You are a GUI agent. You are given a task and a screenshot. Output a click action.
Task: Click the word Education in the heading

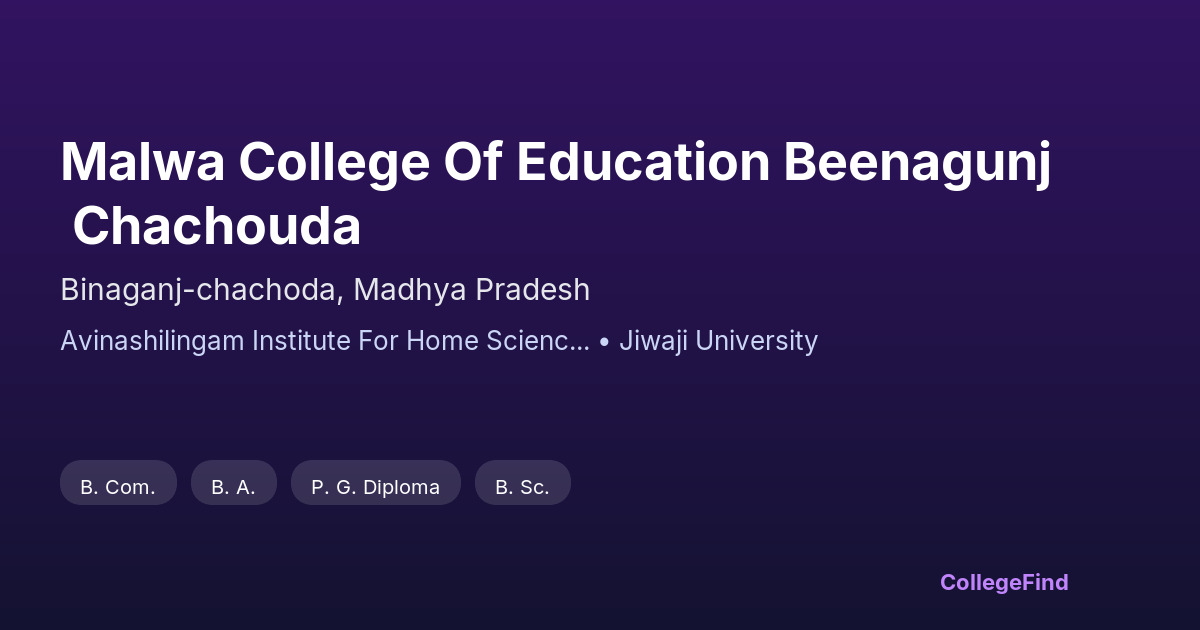coord(643,163)
